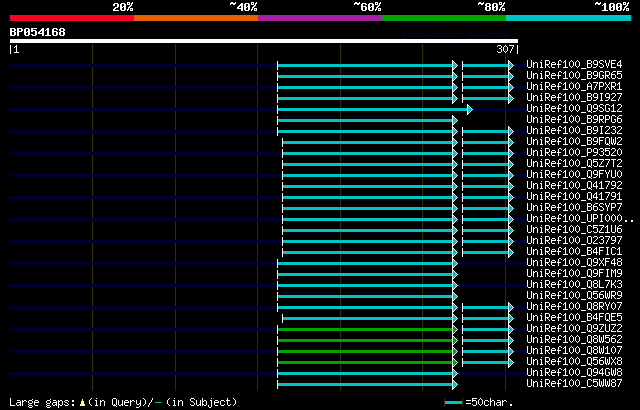Viewport: 640px width, 410px height.
Task: Click the orange ~40% identity legend segment
Action: click(196, 18)
